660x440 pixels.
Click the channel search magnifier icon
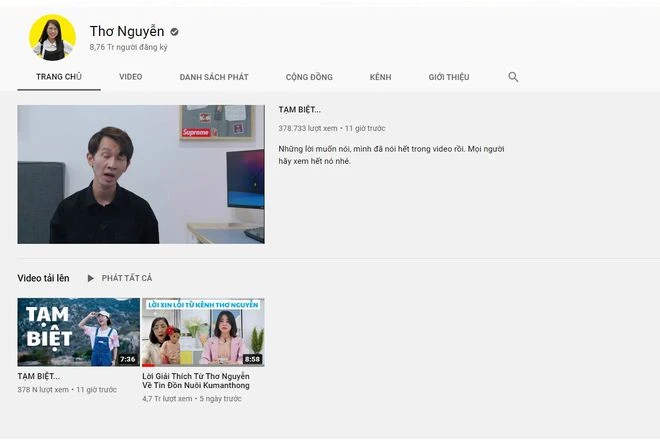click(513, 77)
